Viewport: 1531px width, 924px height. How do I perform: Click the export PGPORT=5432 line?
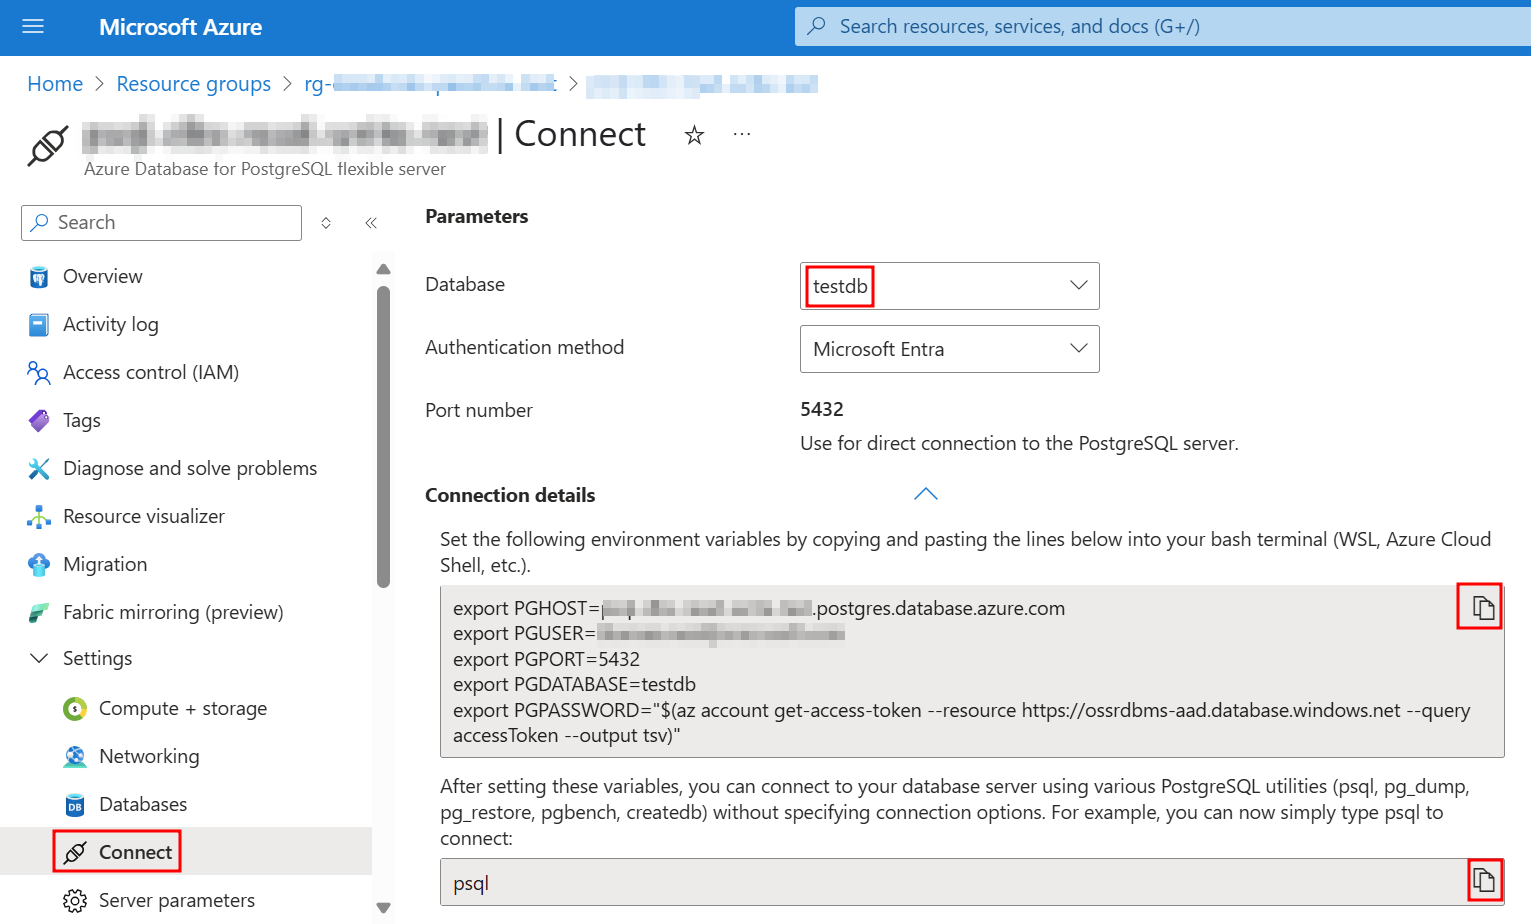546,659
